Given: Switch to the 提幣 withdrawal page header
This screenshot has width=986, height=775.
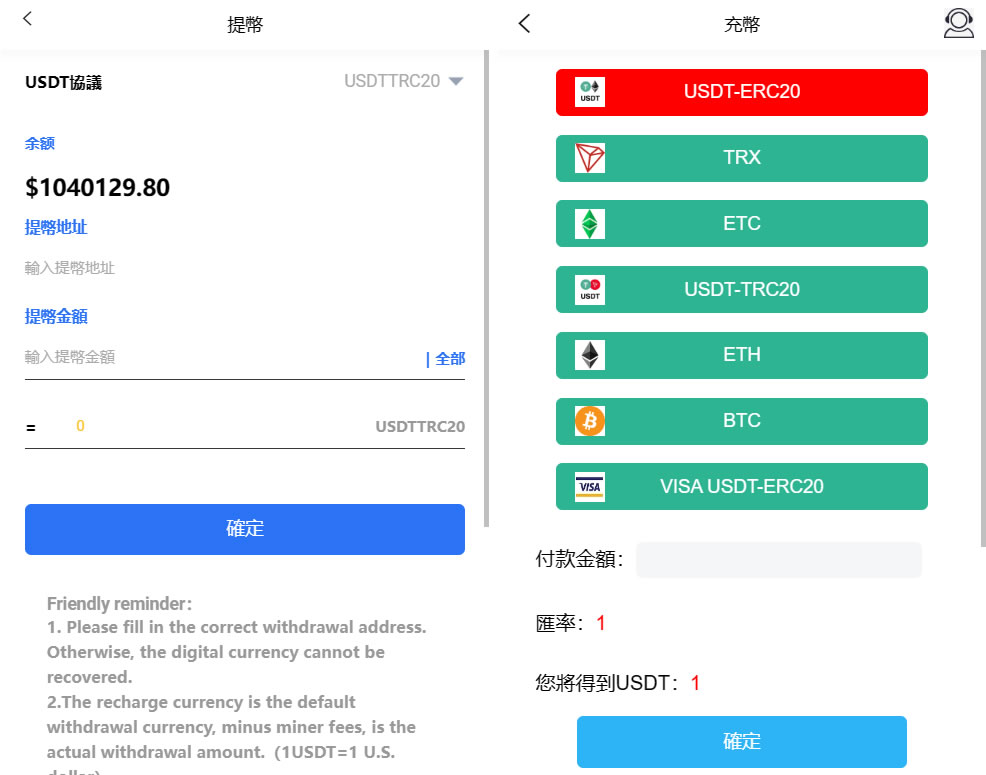Looking at the screenshot, I should (245, 24).
